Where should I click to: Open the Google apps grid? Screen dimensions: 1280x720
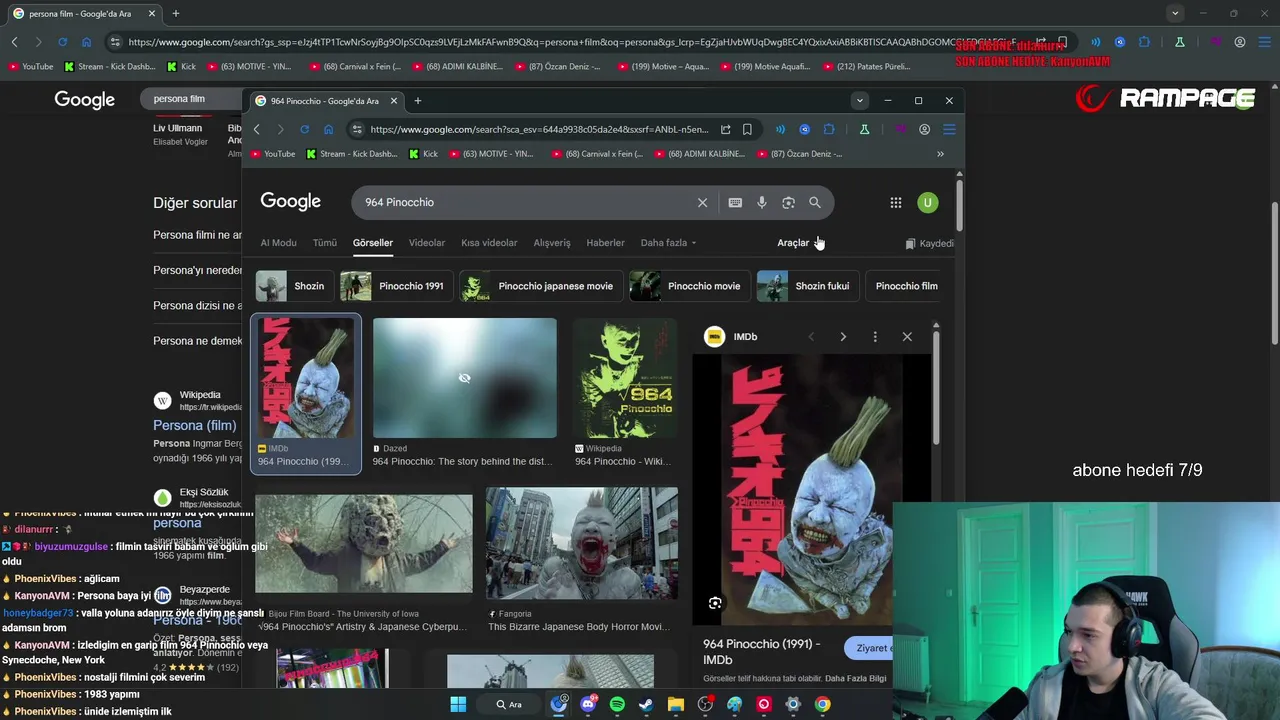click(896, 203)
